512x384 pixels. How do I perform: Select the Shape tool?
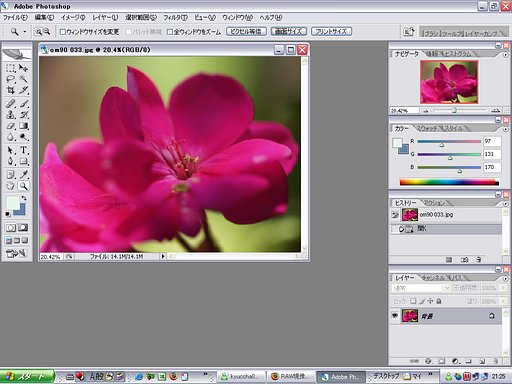click(23, 161)
